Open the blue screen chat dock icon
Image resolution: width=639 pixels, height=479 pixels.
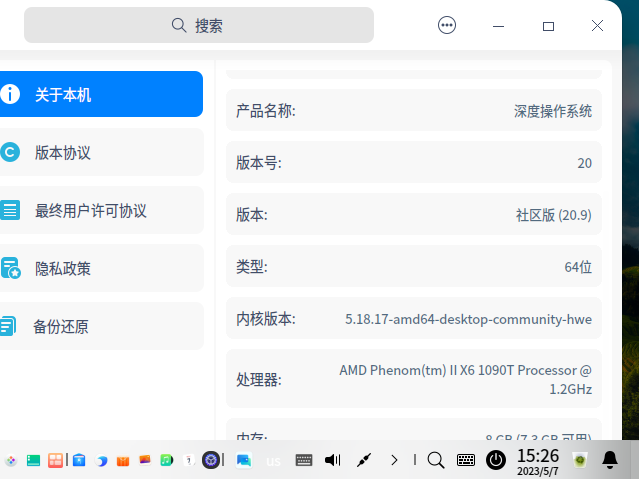click(x=244, y=461)
